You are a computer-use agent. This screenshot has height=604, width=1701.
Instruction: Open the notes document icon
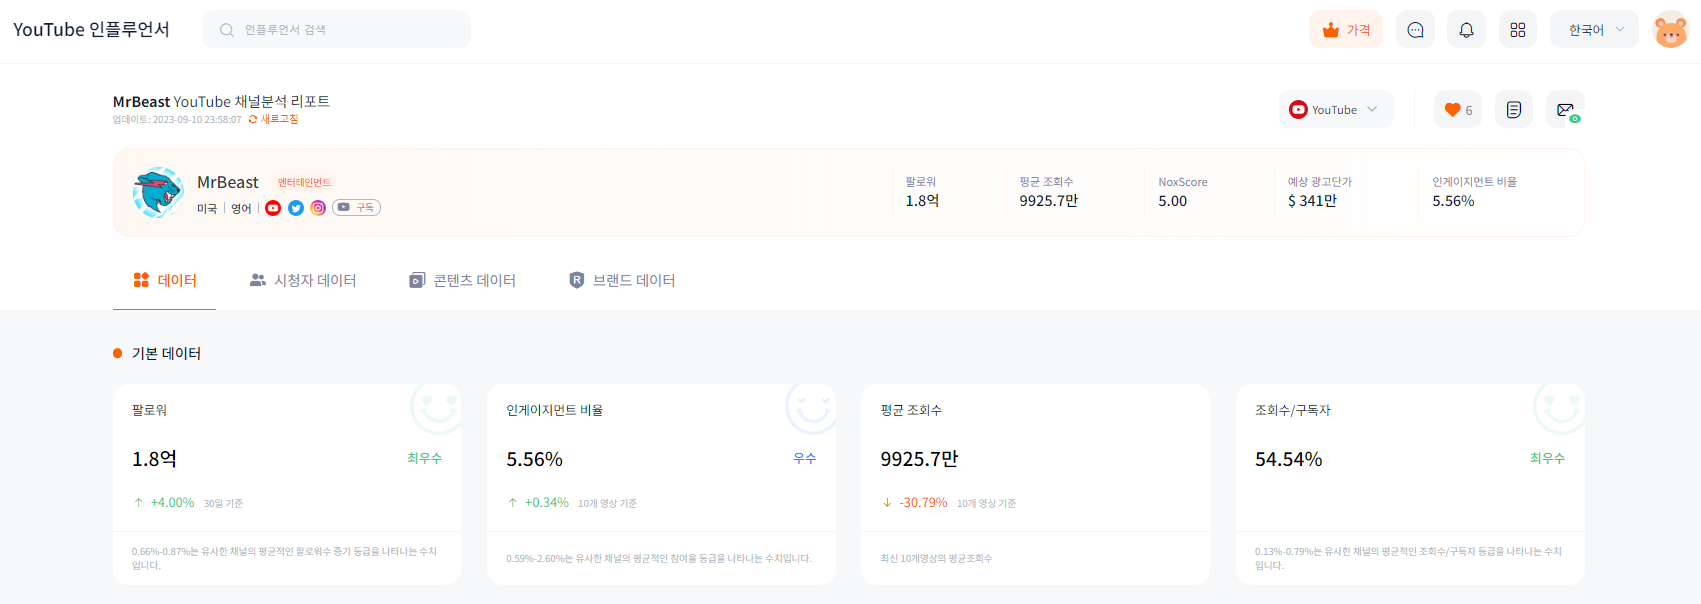[1514, 110]
